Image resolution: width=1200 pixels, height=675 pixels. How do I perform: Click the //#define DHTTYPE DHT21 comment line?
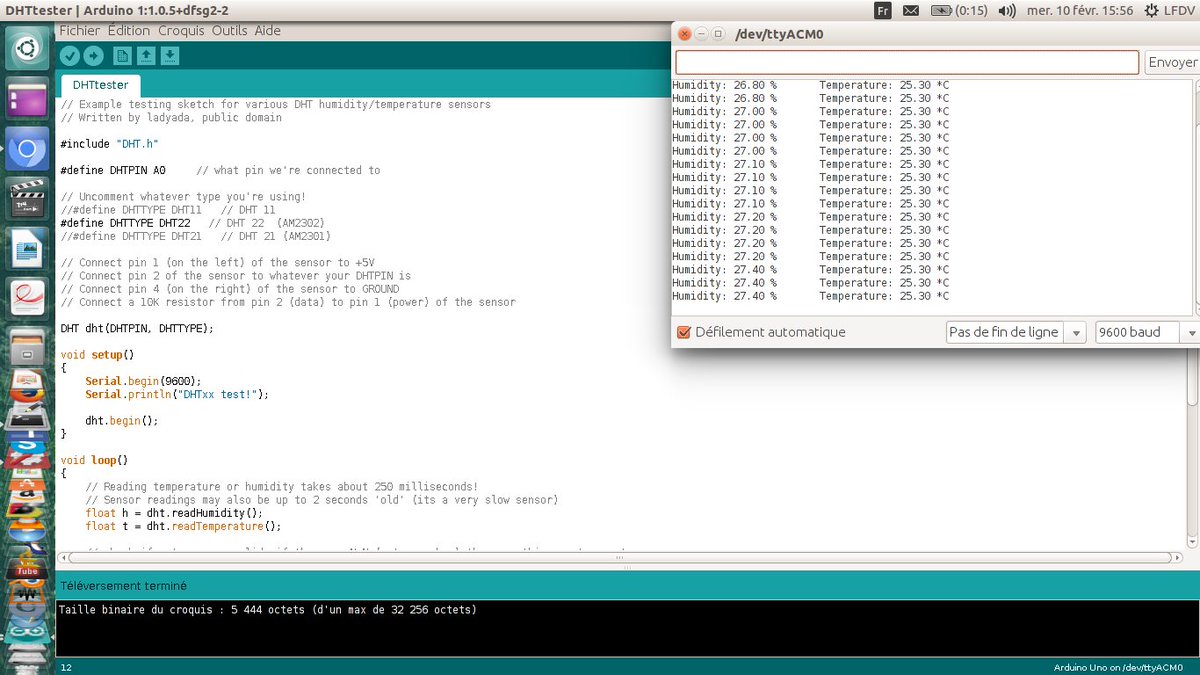click(195, 236)
